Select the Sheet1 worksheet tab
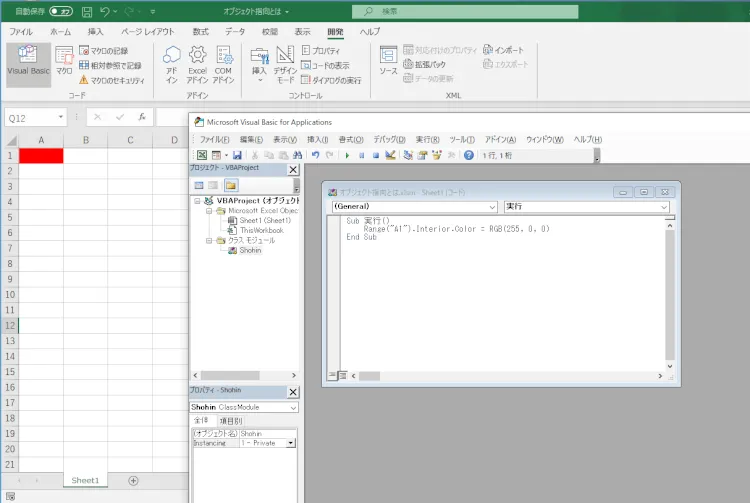750x503 pixels. pyautogui.click(x=85, y=481)
